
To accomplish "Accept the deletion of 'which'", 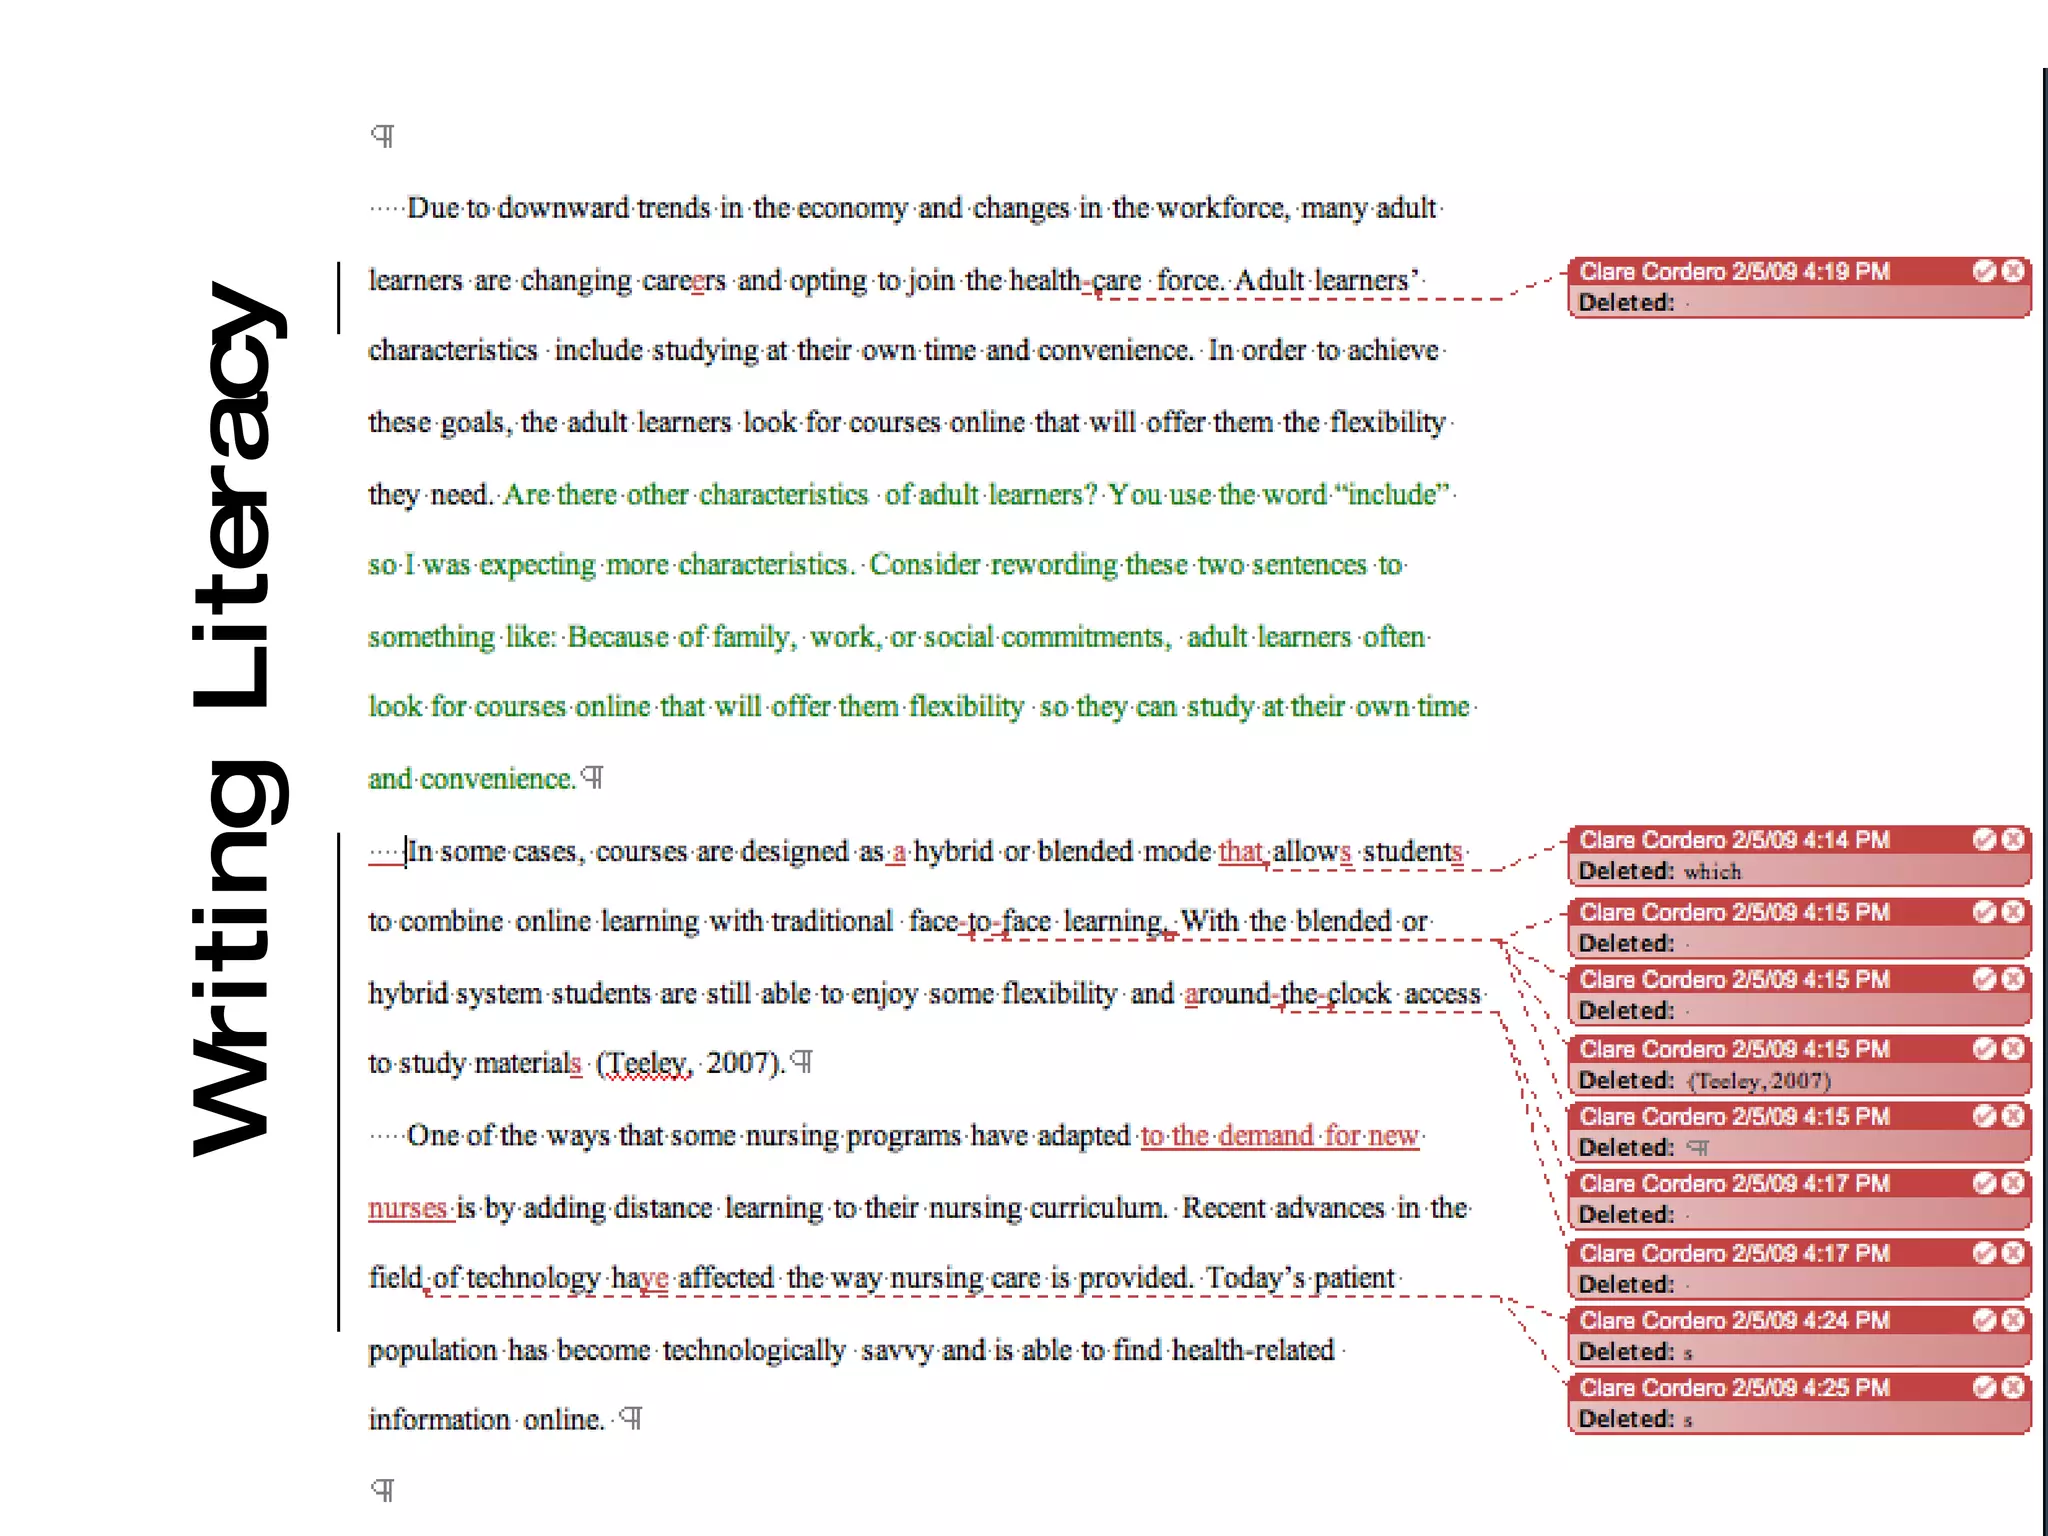I will click(x=1984, y=839).
